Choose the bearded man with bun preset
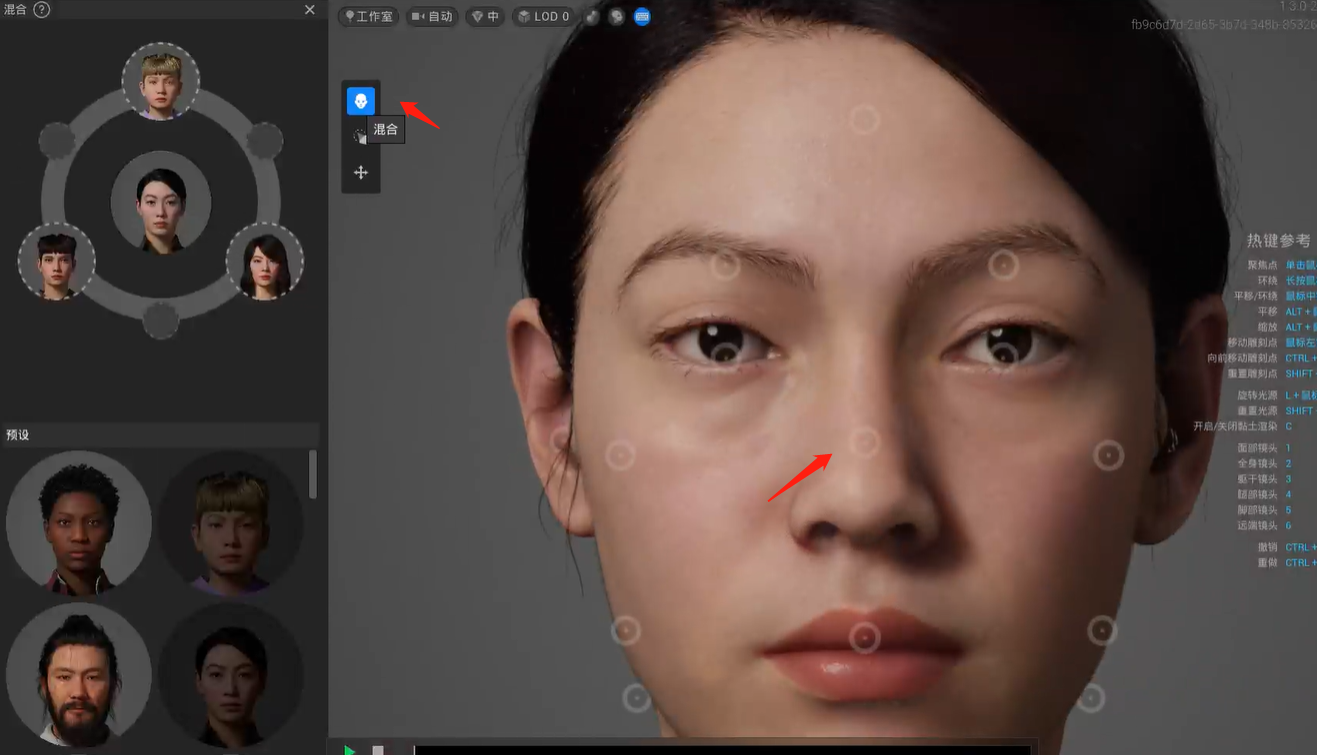 pyautogui.click(x=79, y=675)
